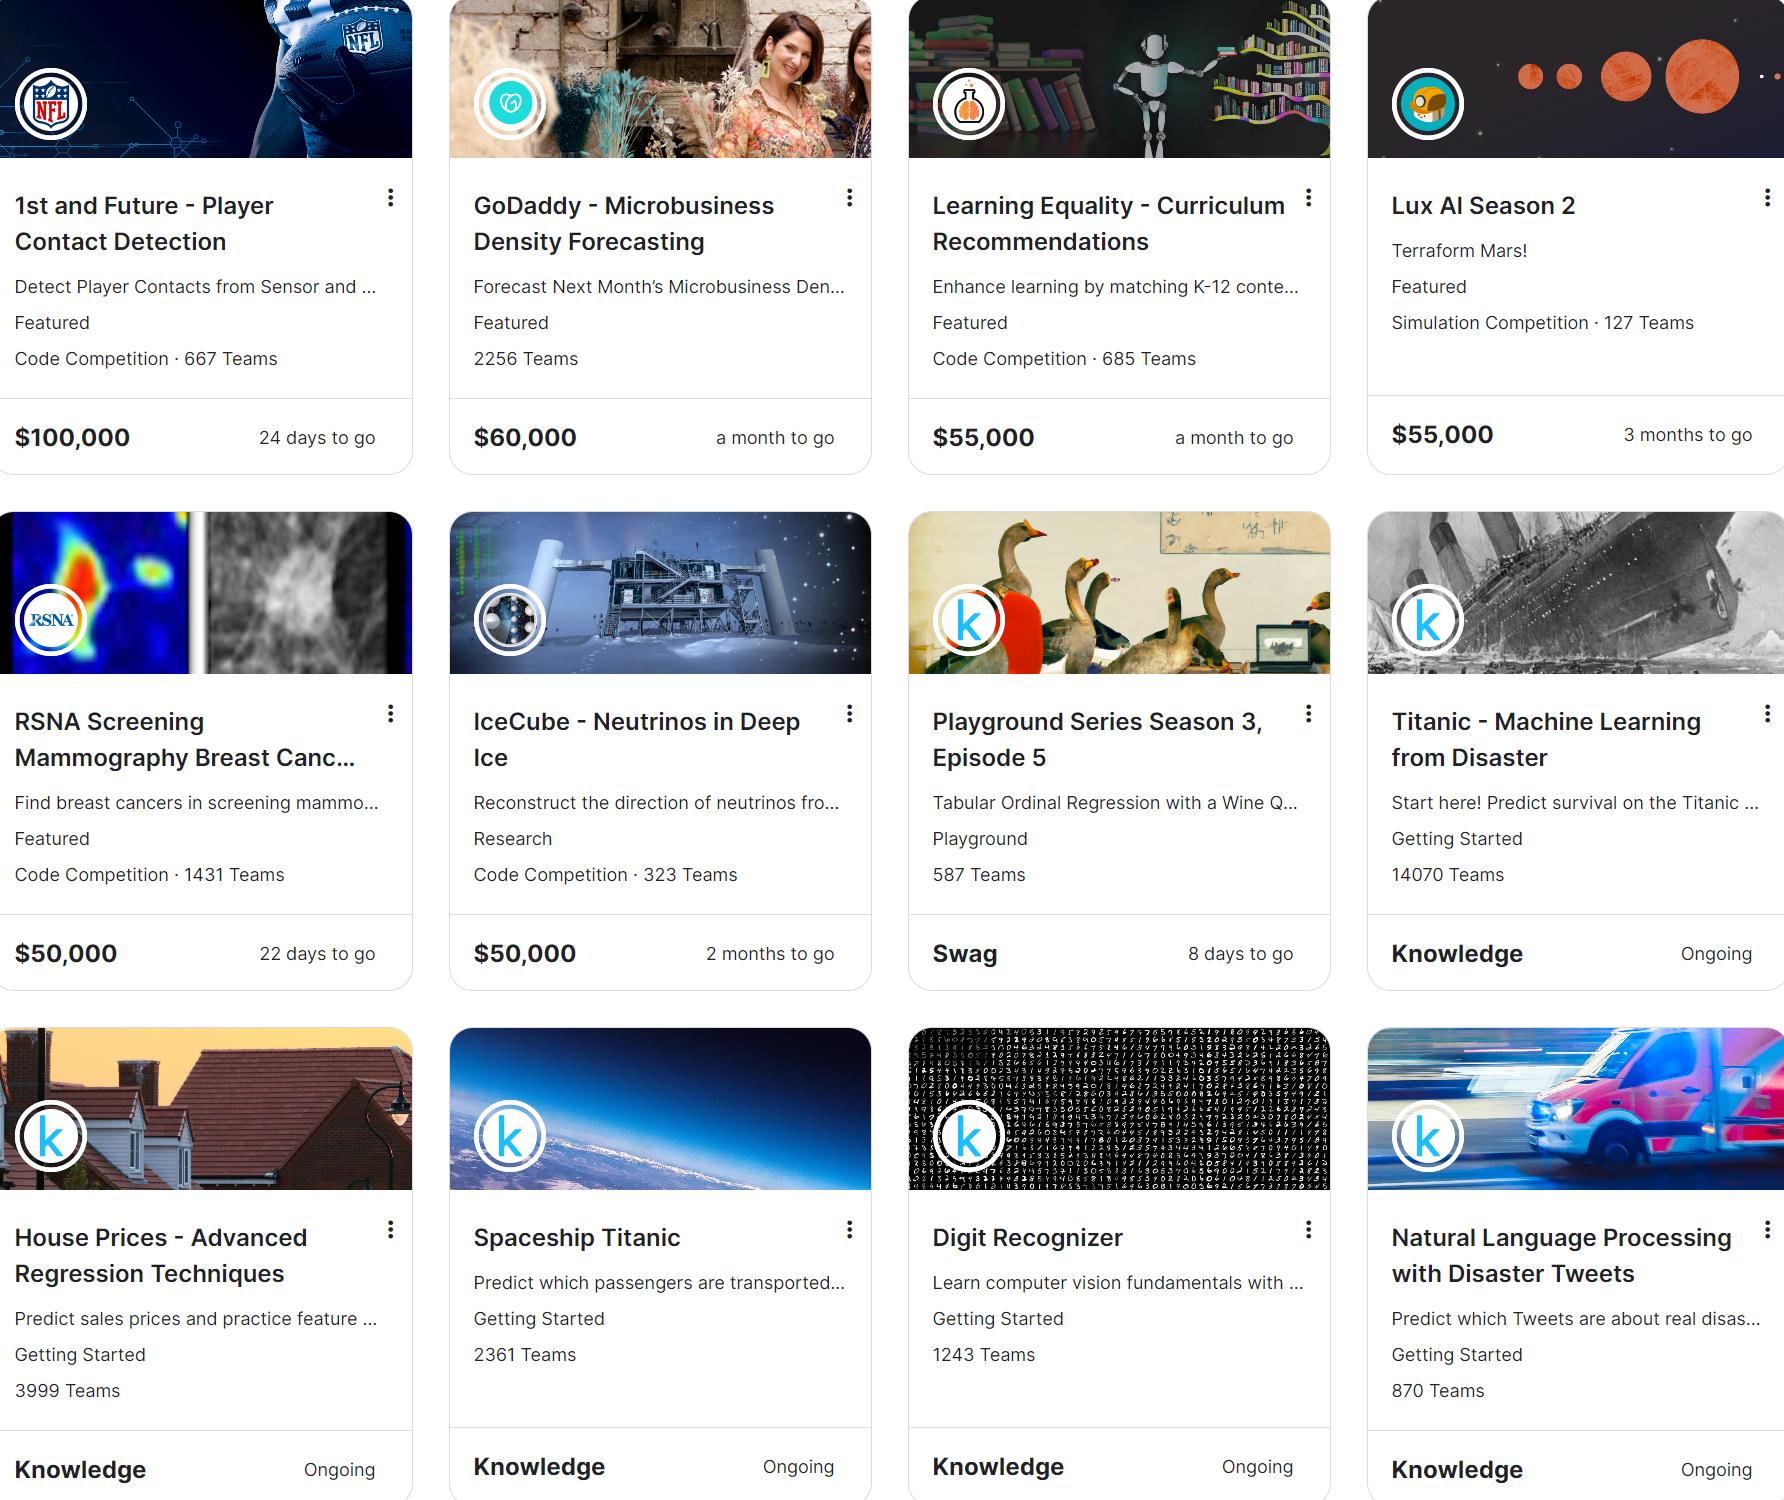Open House Prices - Advanced Regression Techniques
The width and height of the screenshot is (1784, 1500).
[161, 1255]
